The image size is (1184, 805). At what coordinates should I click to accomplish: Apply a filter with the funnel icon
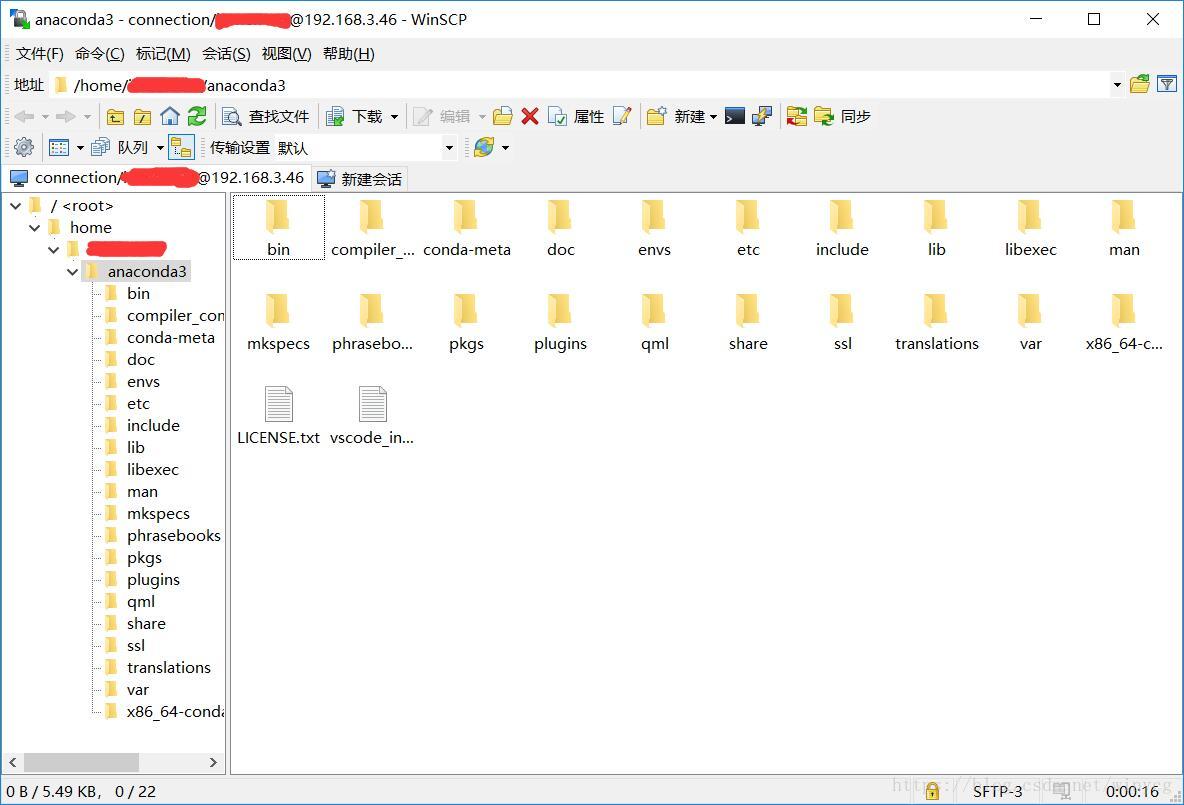coord(1167,84)
